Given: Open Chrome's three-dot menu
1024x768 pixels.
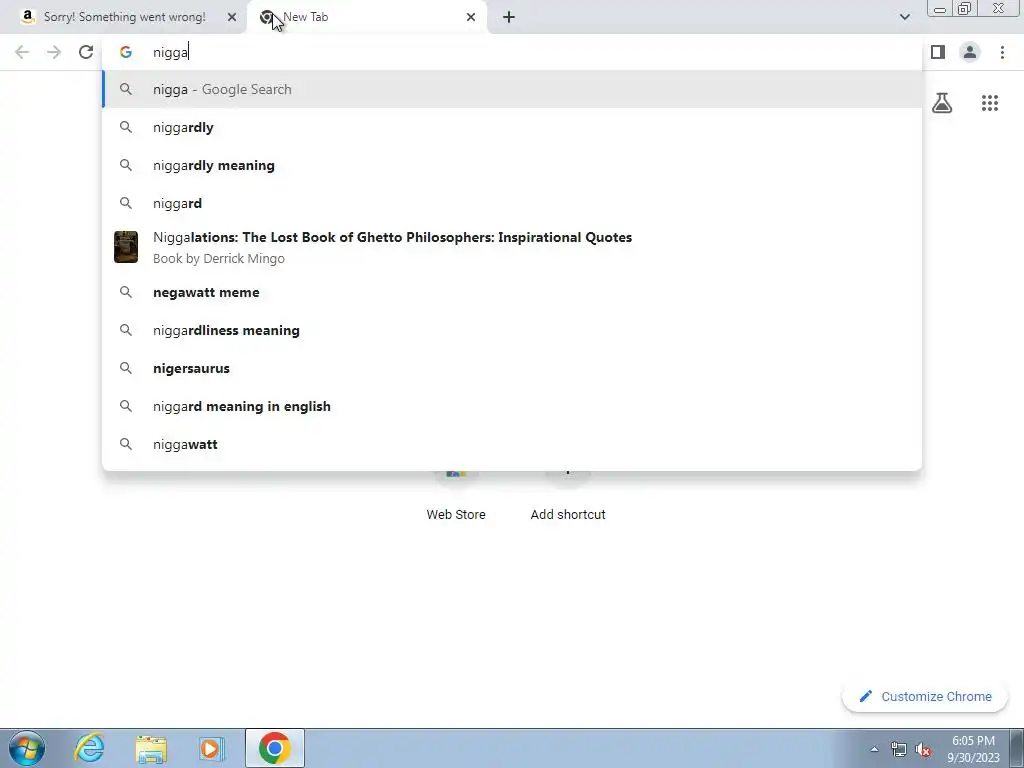Looking at the screenshot, I should [x=1002, y=52].
